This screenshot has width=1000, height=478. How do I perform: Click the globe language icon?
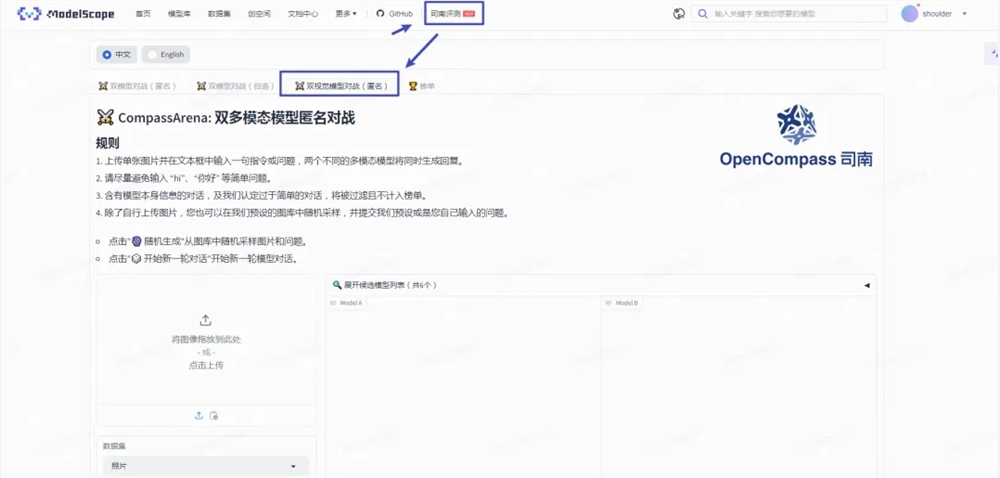679,14
